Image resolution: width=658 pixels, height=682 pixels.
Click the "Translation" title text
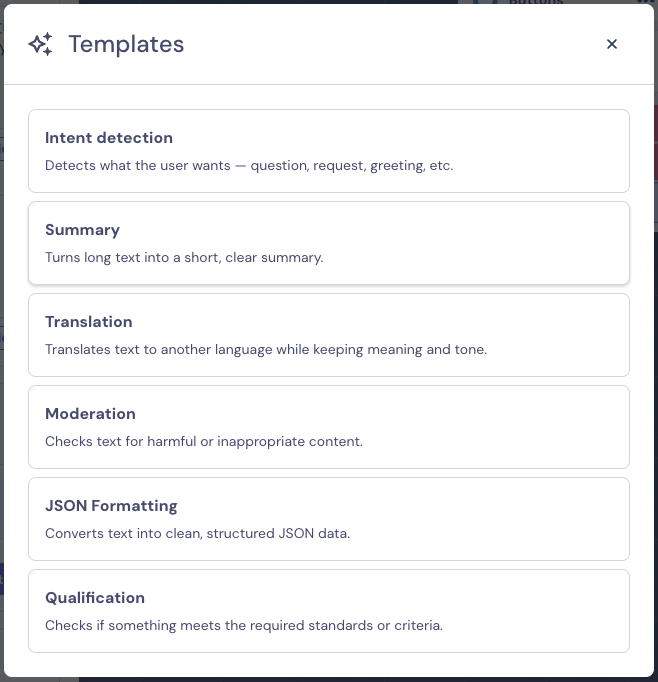pyautogui.click(x=89, y=322)
